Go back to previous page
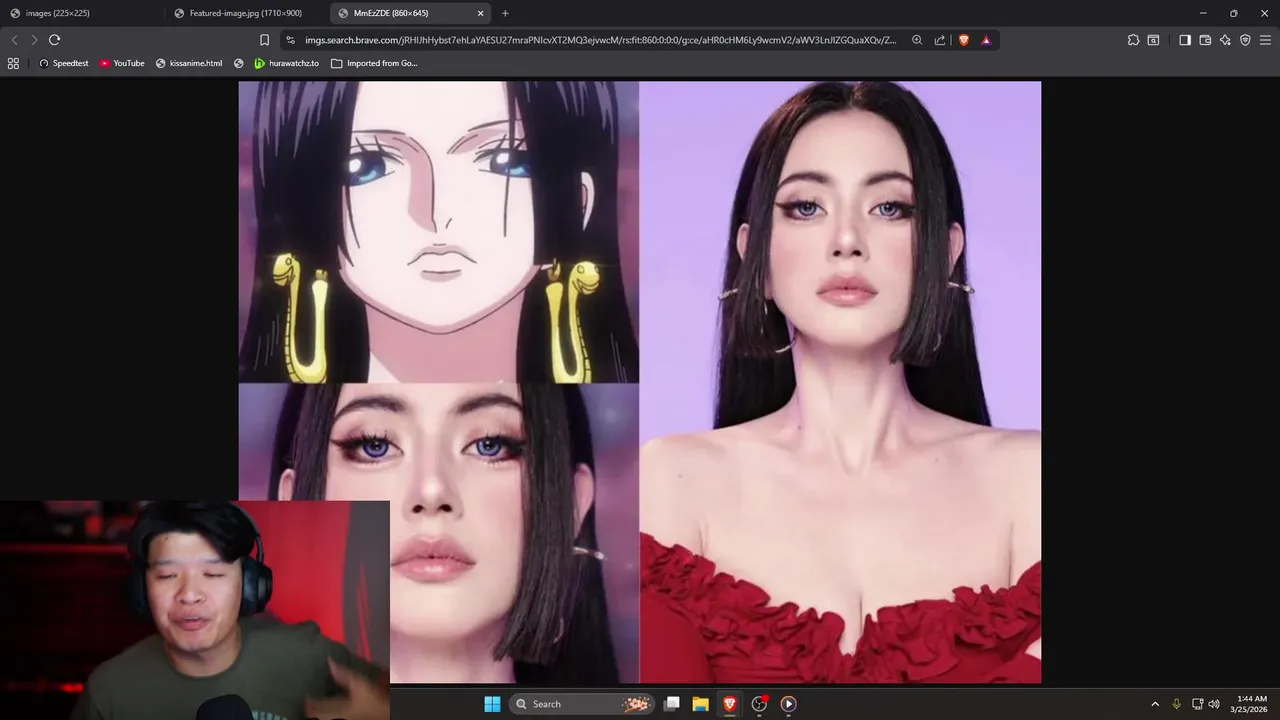The image size is (1280, 720). click(14, 40)
